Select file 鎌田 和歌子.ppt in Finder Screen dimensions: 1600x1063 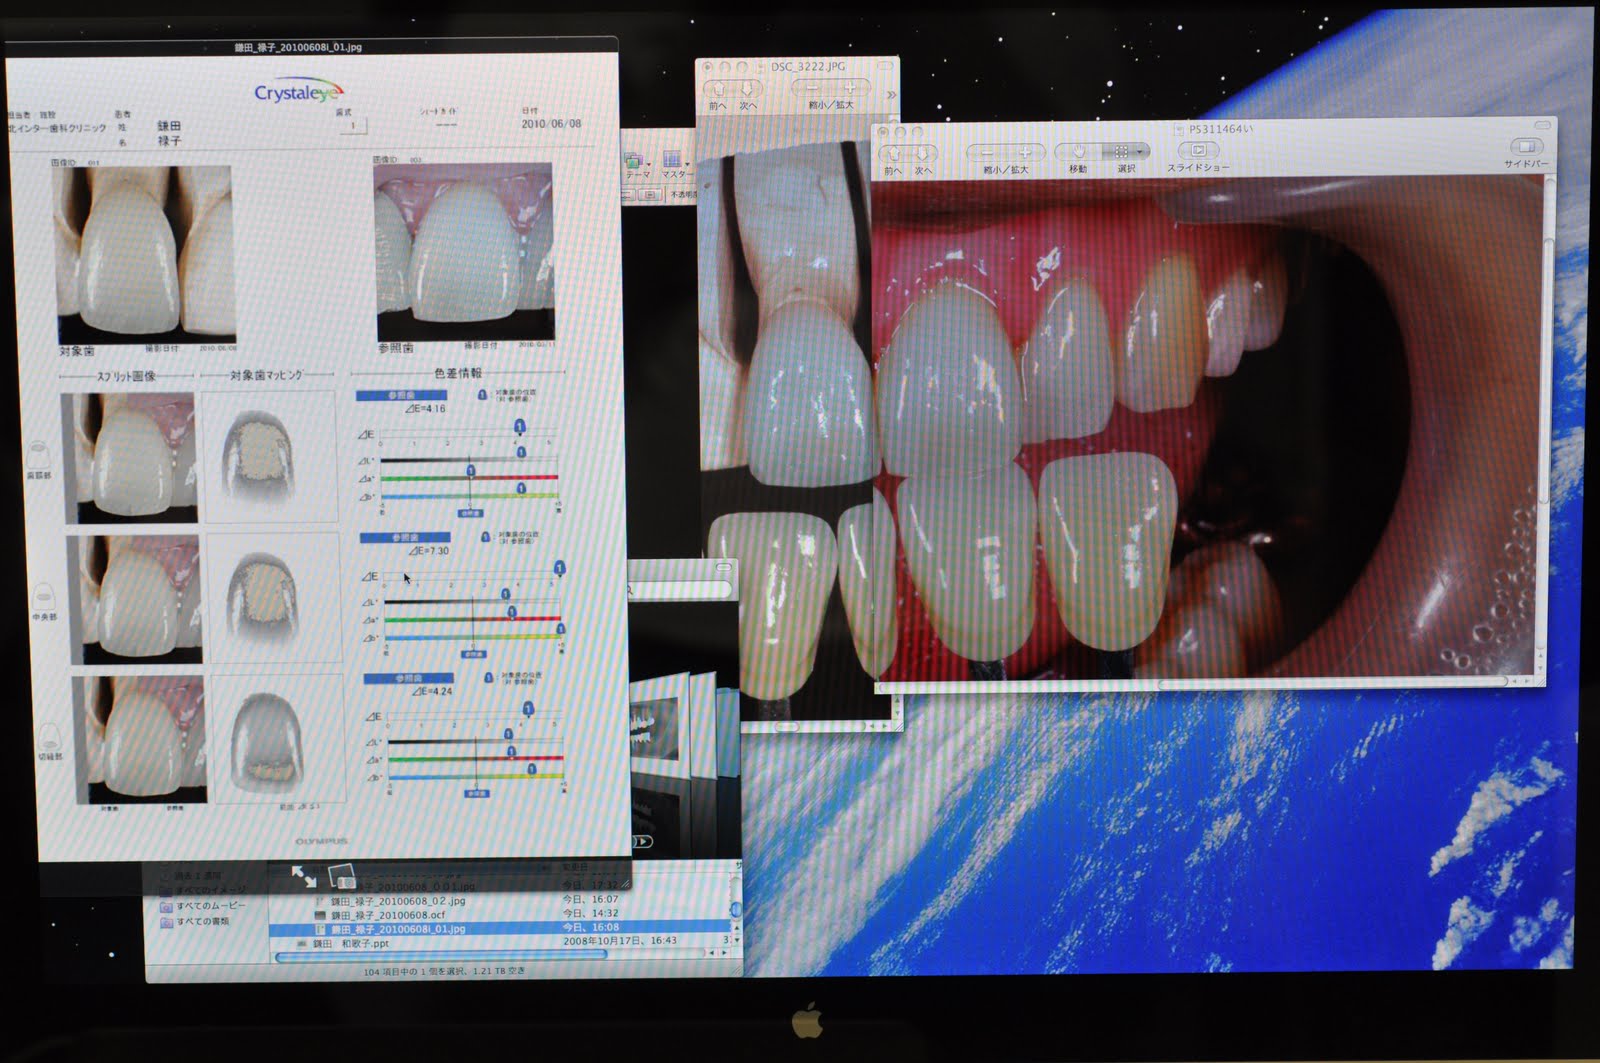pyautogui.click(x=351, y=943)
